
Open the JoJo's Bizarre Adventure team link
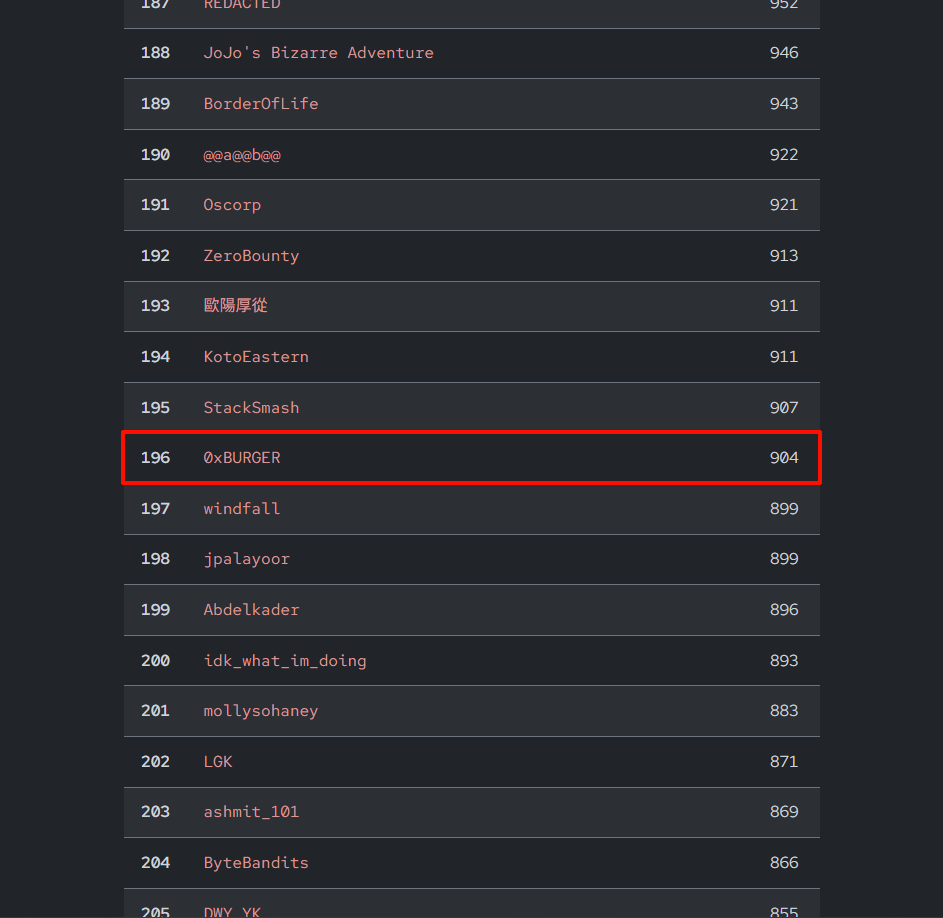pyautogui.click(x=318, y=53)
